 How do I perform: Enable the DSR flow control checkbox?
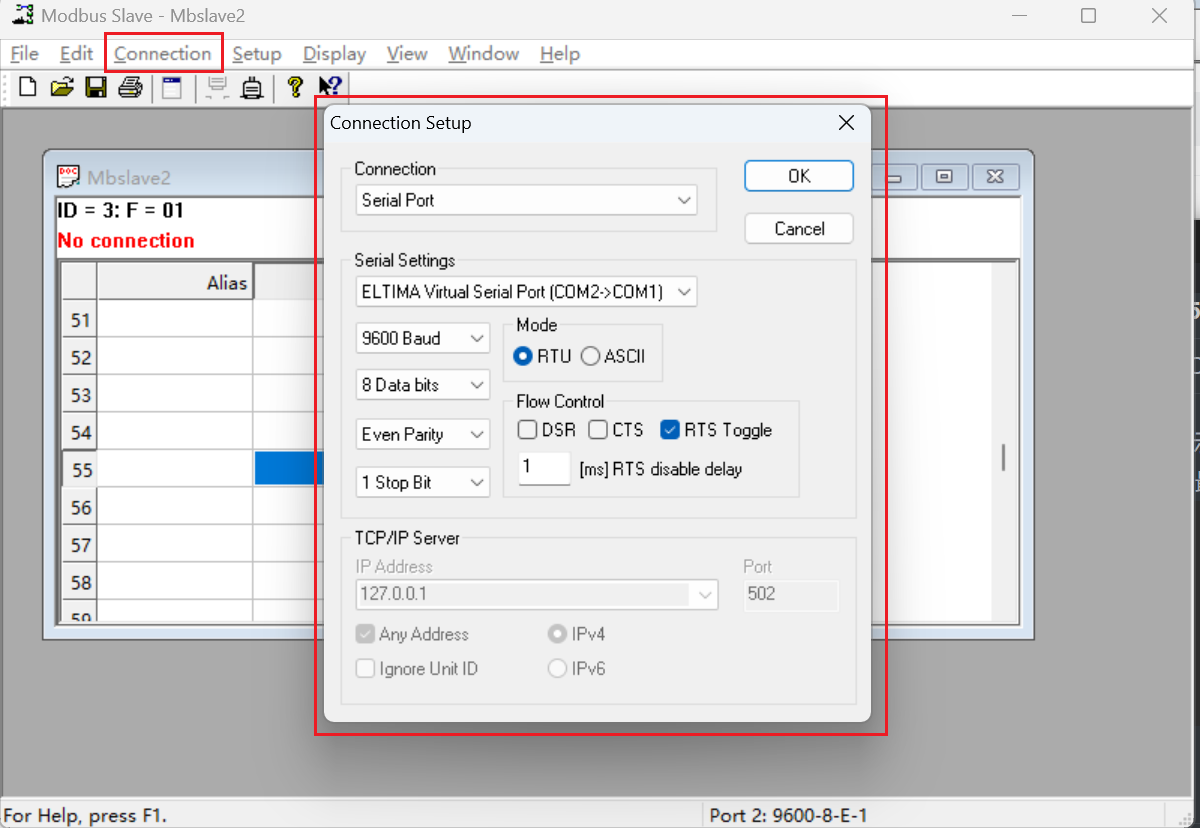[528, 430]
